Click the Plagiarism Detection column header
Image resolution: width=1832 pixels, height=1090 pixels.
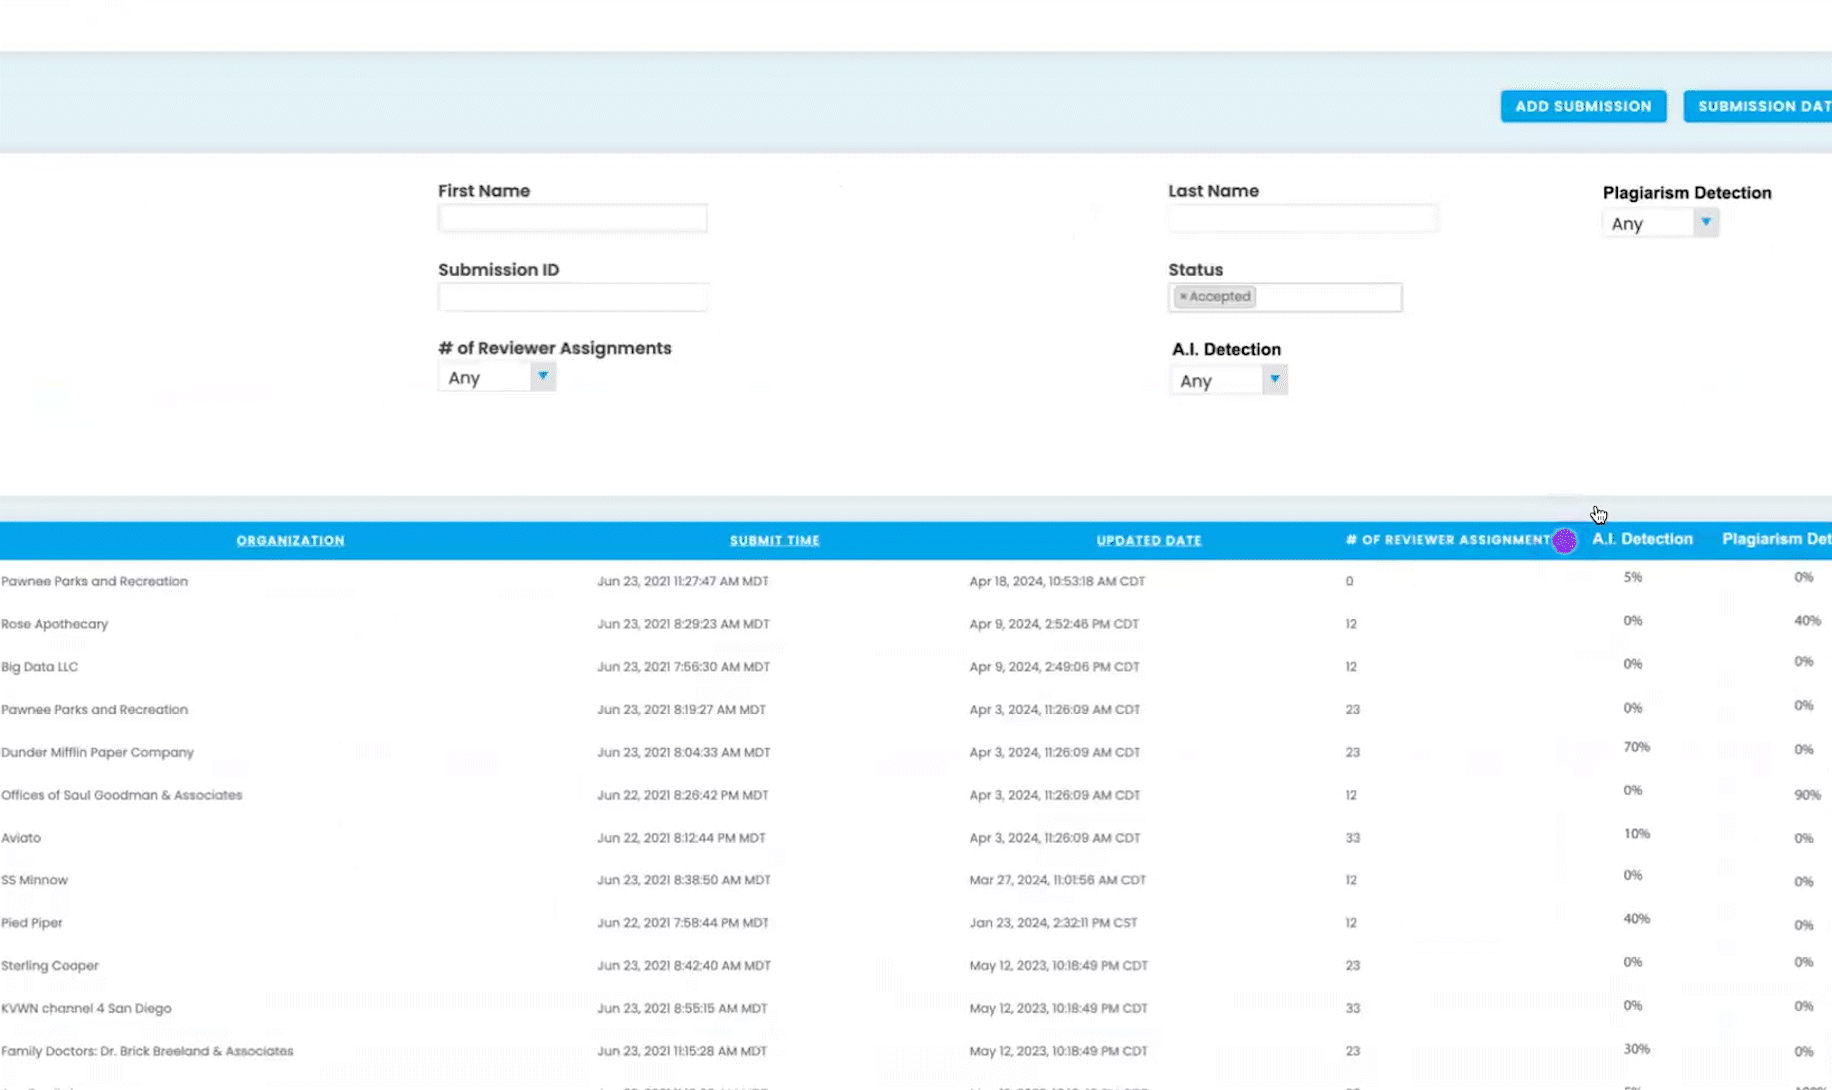1776,539
